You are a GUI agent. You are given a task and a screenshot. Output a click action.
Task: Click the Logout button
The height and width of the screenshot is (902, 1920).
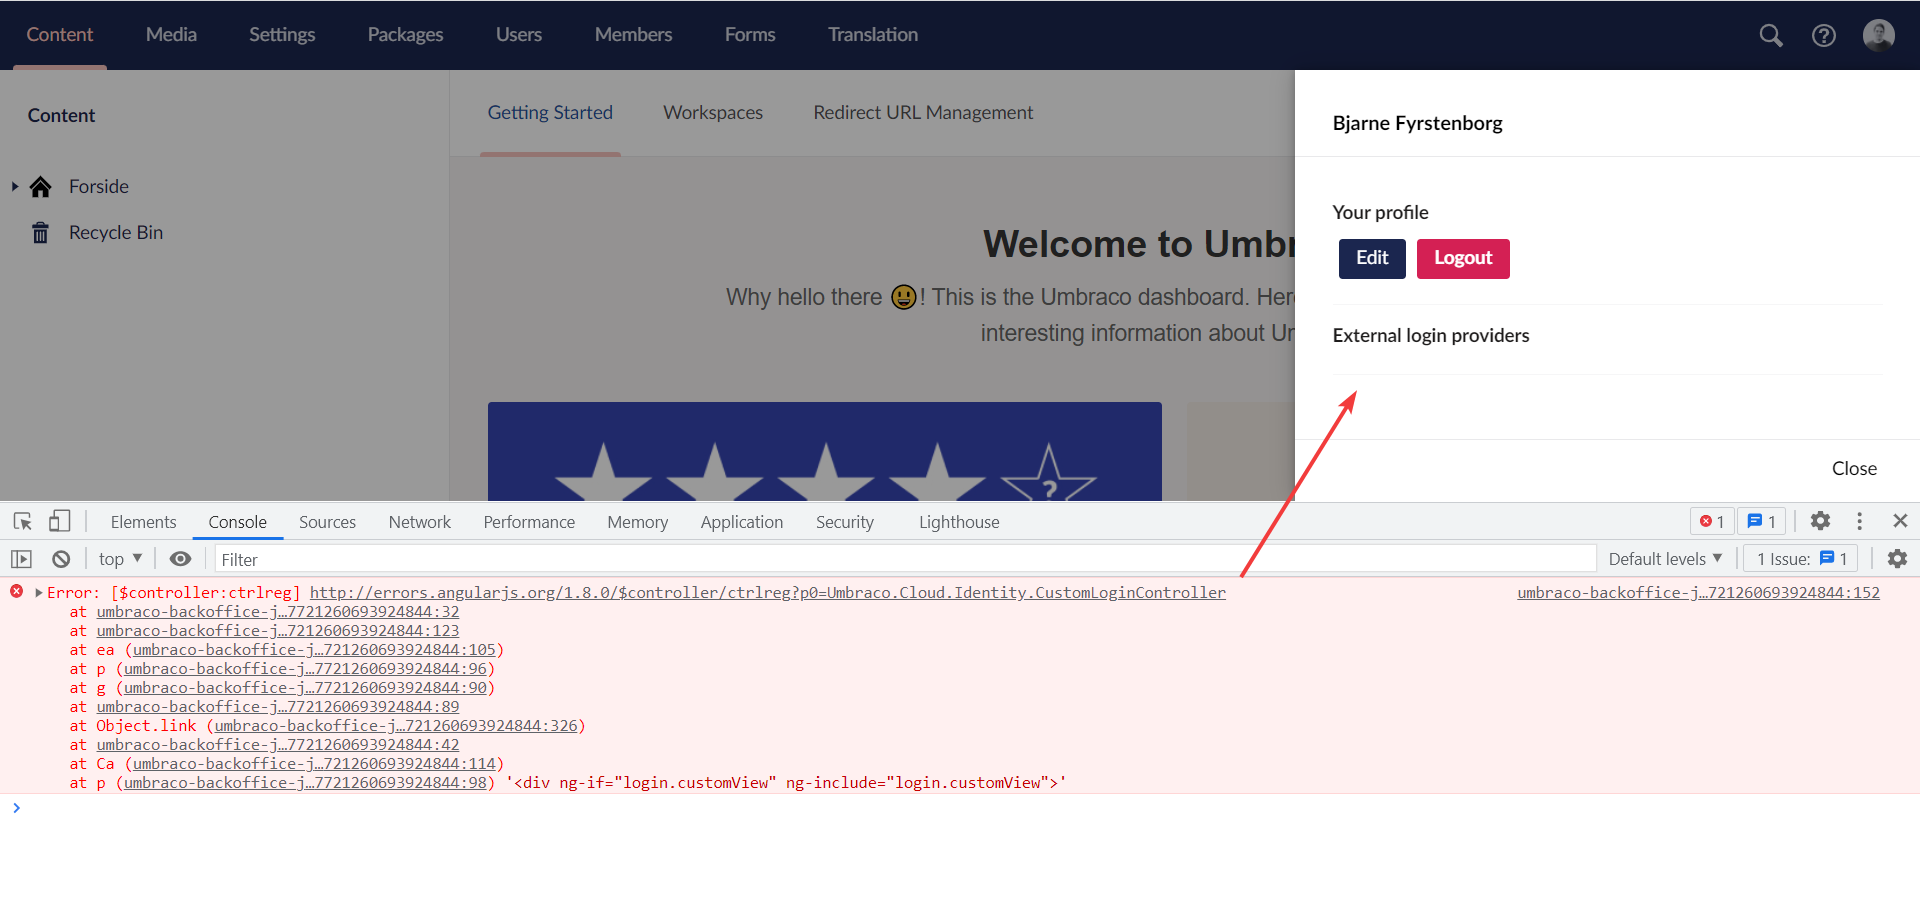(x=1462, y=258)
